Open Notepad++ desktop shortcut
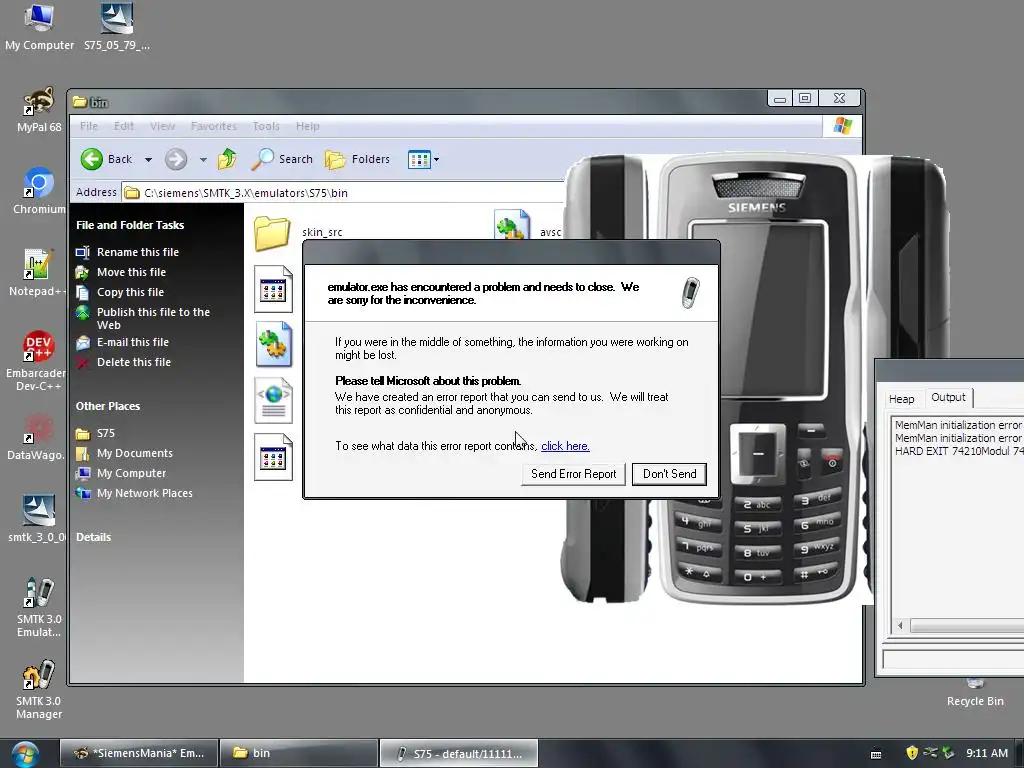Screen dimensions: 1024x768 point(37,272)
